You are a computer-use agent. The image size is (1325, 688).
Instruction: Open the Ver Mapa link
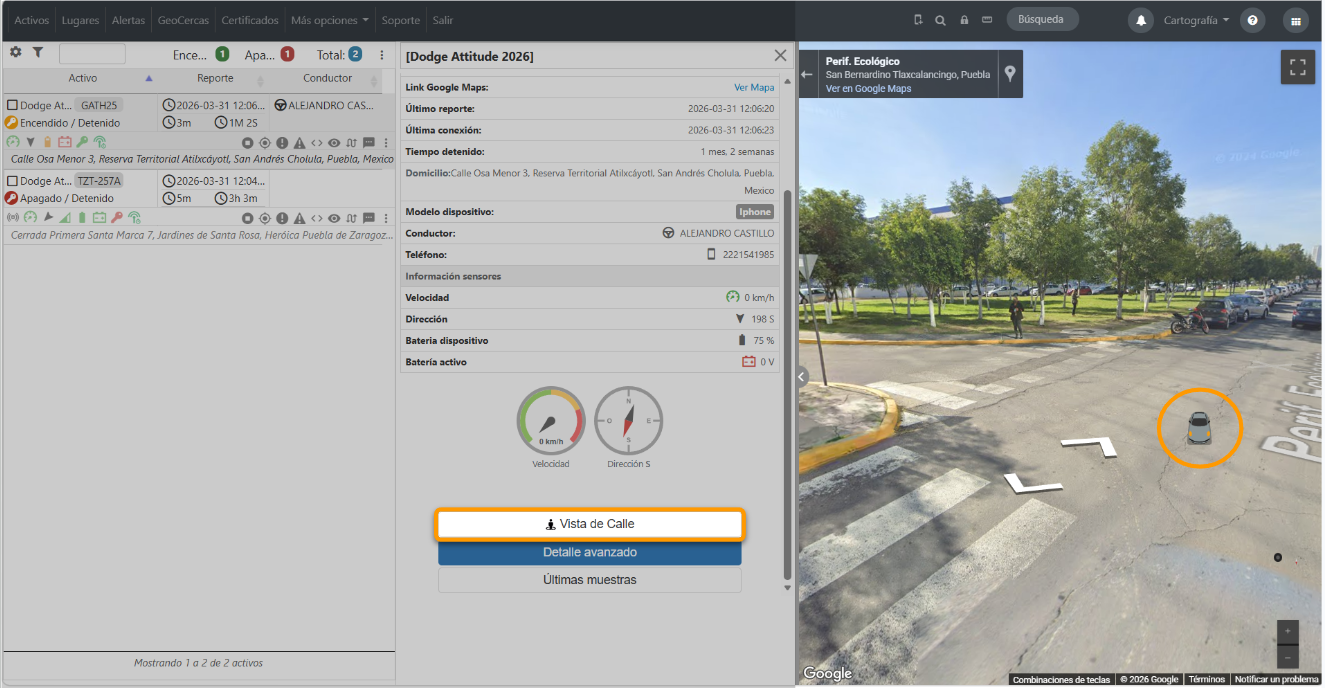pos(754,88)
